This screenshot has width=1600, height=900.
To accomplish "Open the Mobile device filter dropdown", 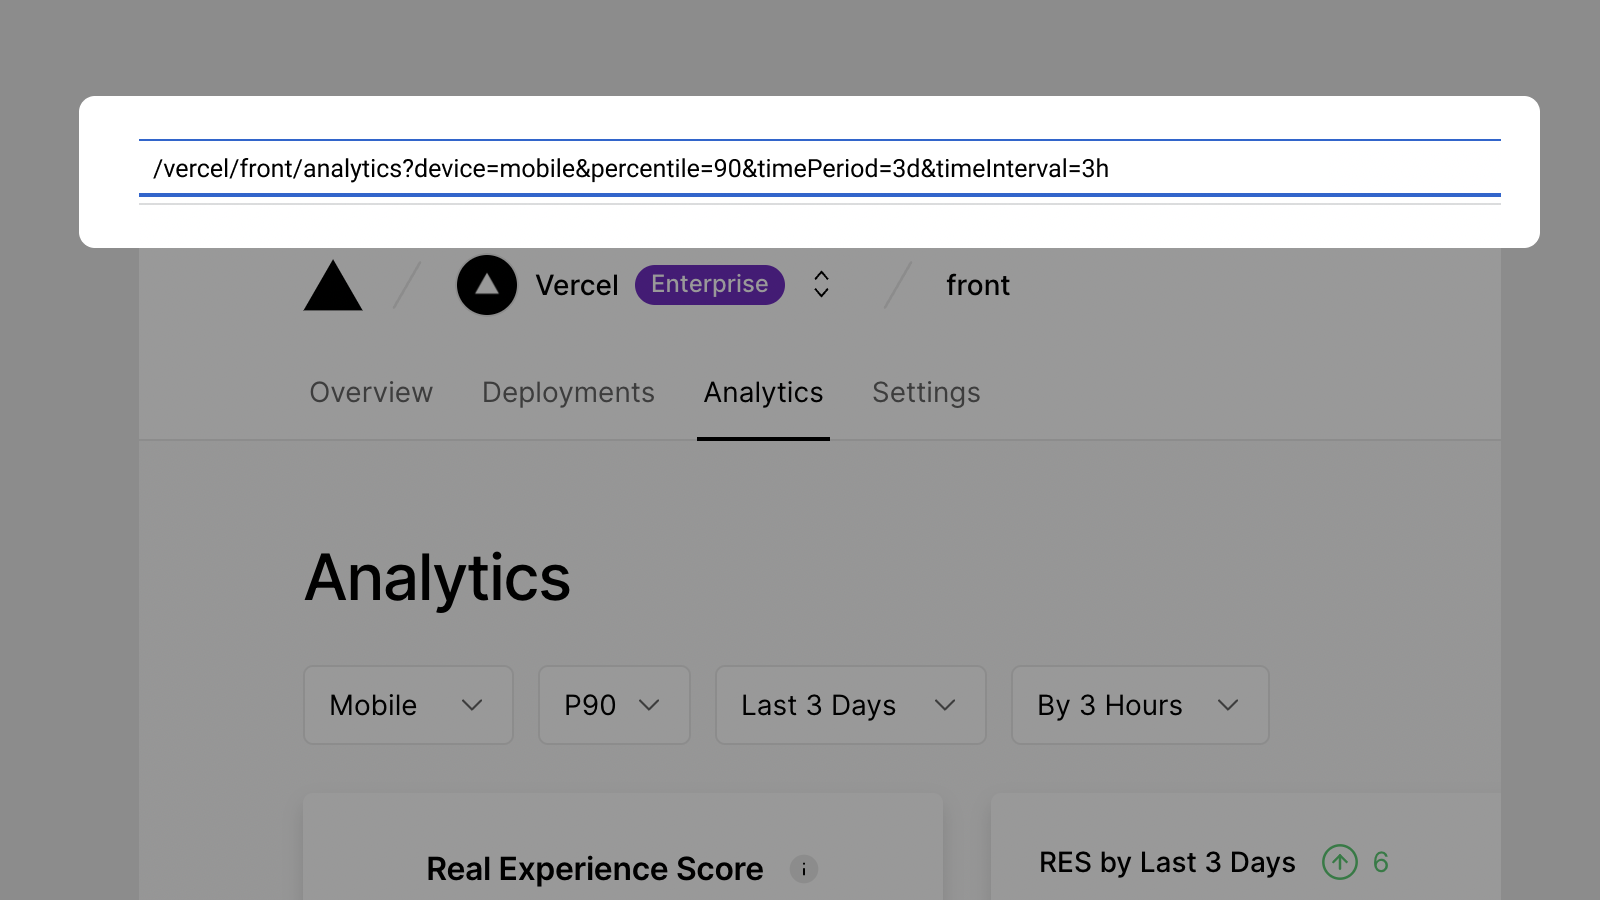I will (x=407, y=705).
